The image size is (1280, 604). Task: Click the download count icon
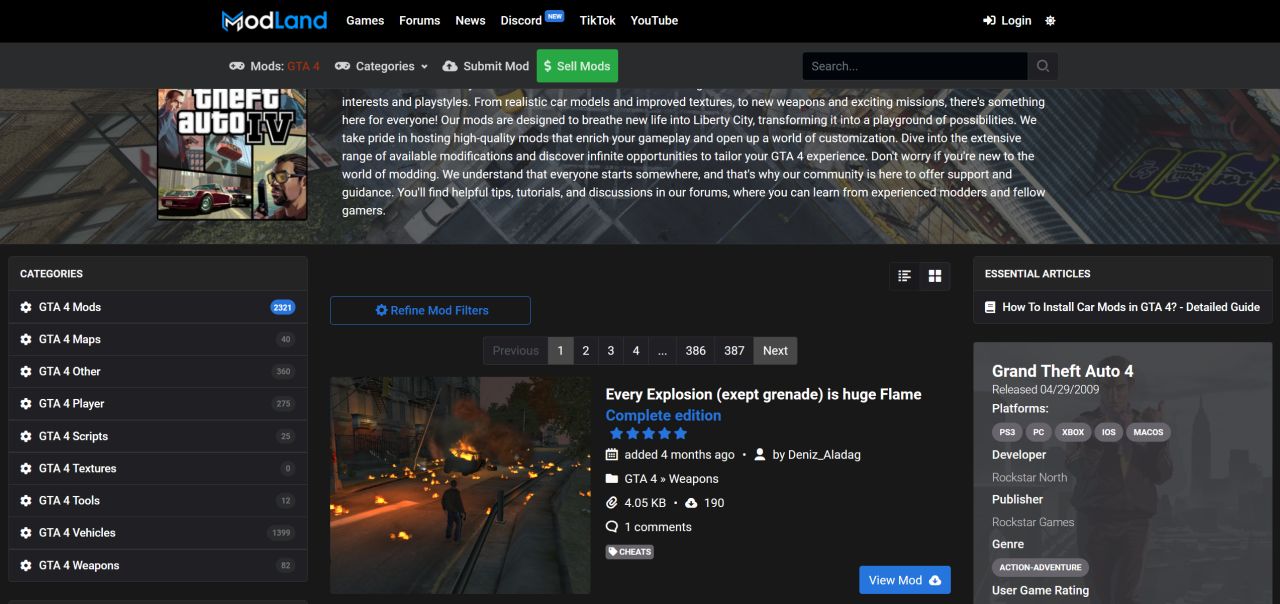click(691, 503)
